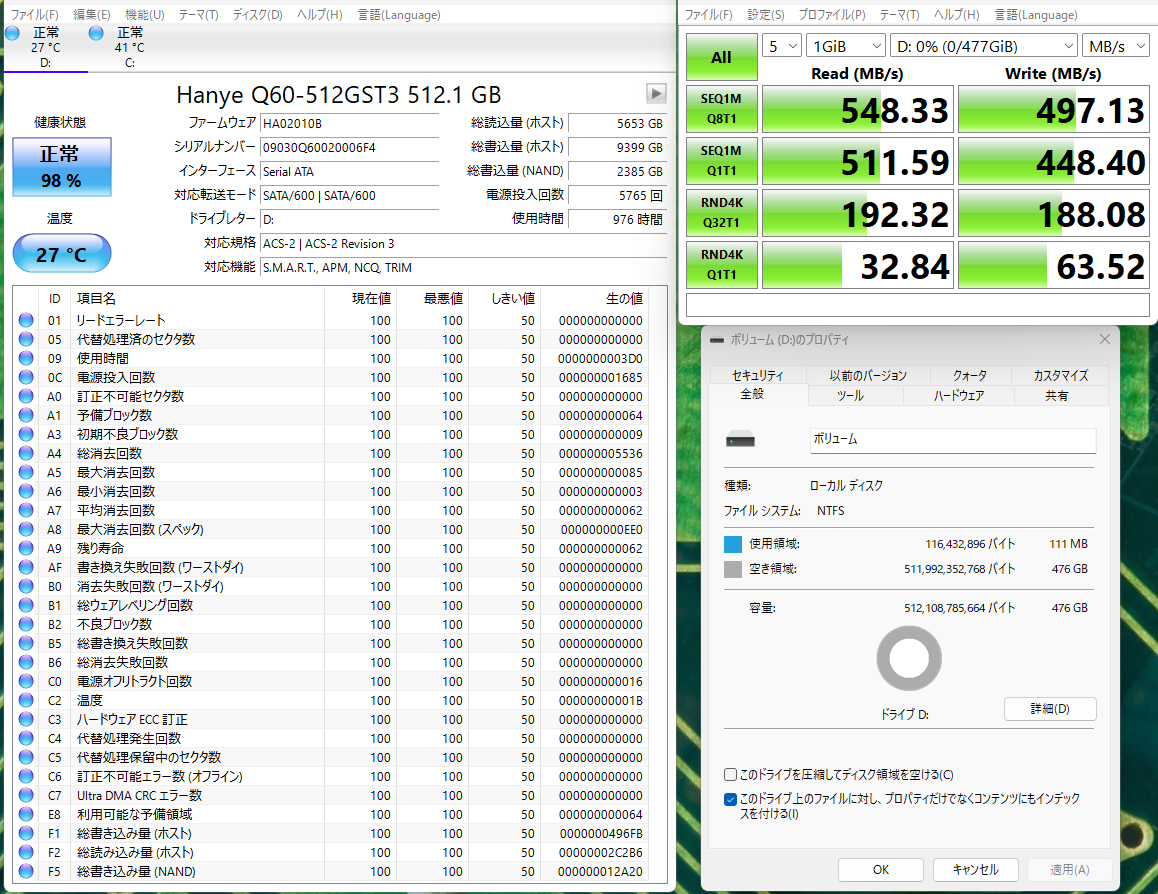Click the 27 °C temperature indicator
The width and height of the screenshot is (1158, 894).
pos(61,254)
